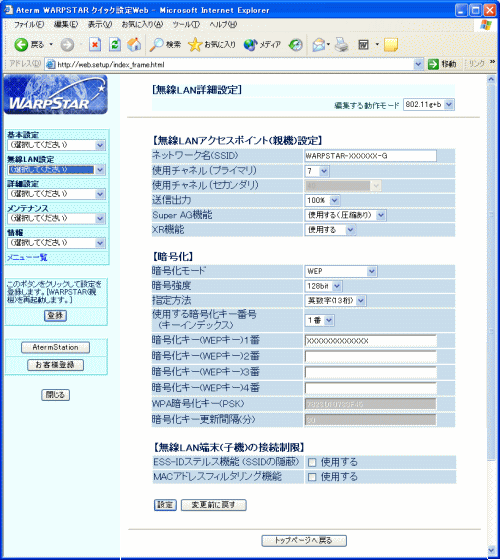Screen dimensions: 500x560
Task: Click the 暗号化キー(WEPキー)1番 input field
Action: (371, 341)
